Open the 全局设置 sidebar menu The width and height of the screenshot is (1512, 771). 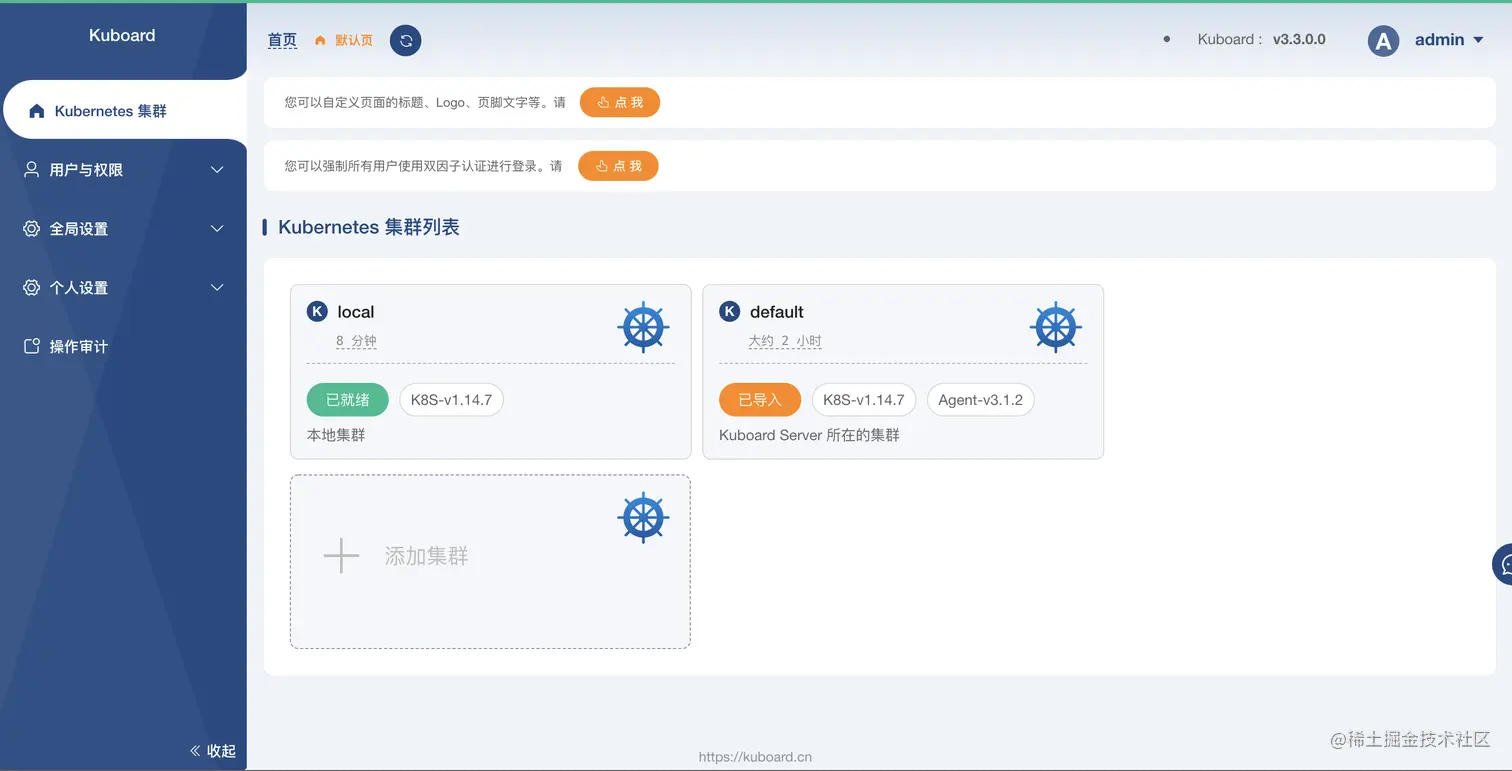tap(123, 229)
